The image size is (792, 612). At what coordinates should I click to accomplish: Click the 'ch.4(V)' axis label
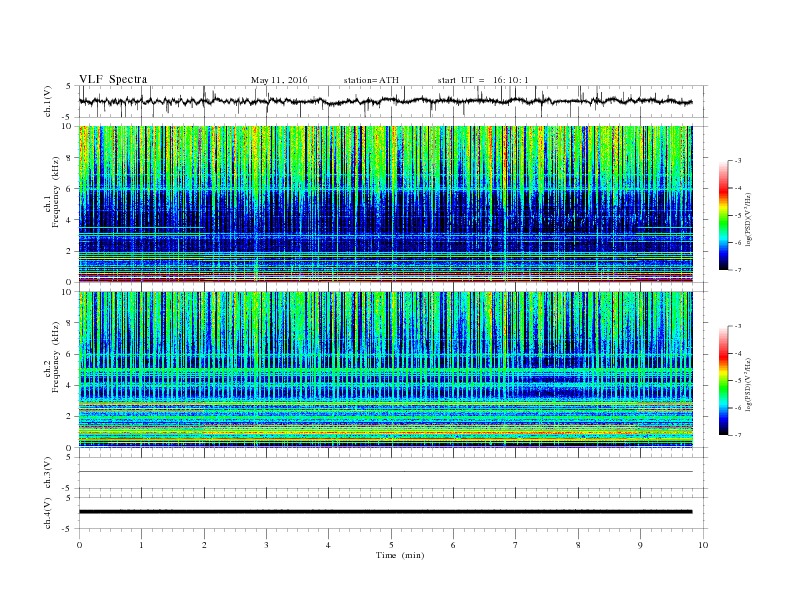(x=47, y=513)
